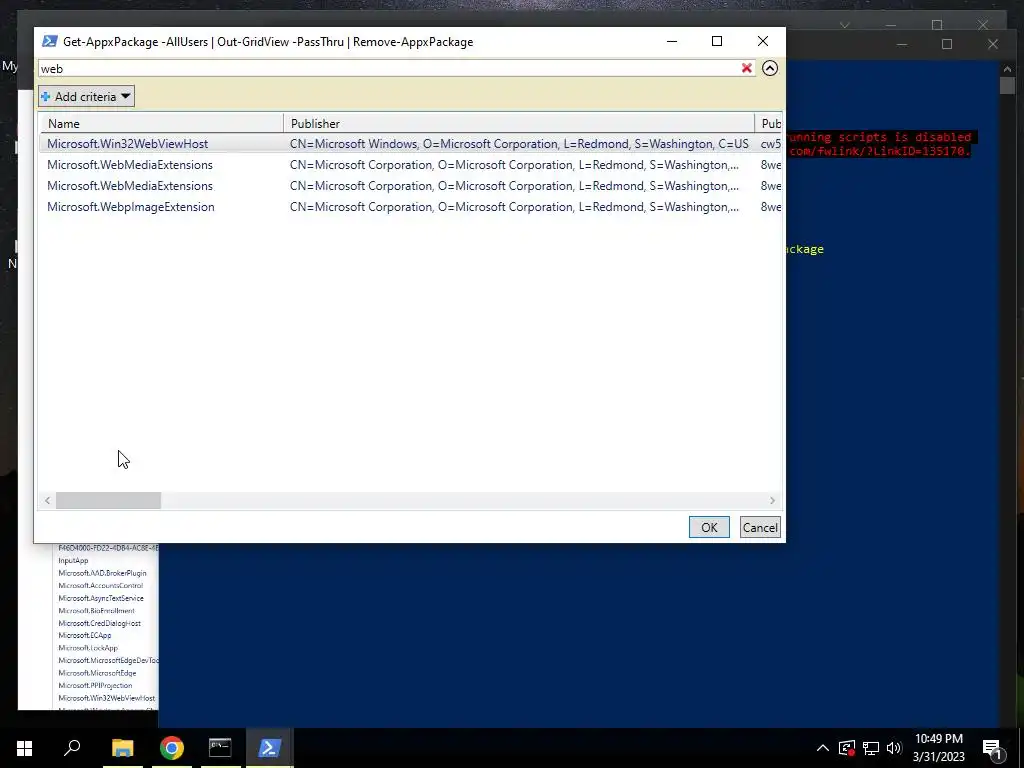Open the Action Center notifications icon
Image resolution: width=1024 pixels, height=768 pixels.
click(x=993, y=748)
